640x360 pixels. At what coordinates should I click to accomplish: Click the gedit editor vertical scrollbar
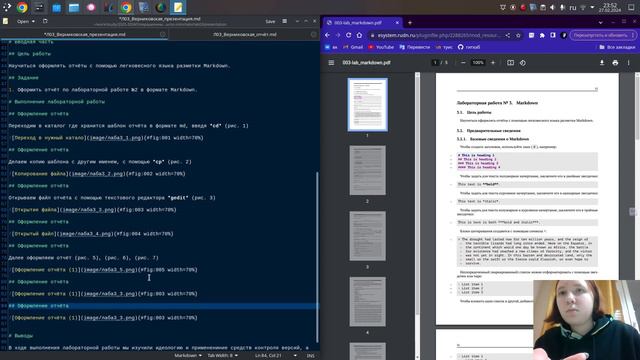317,257
